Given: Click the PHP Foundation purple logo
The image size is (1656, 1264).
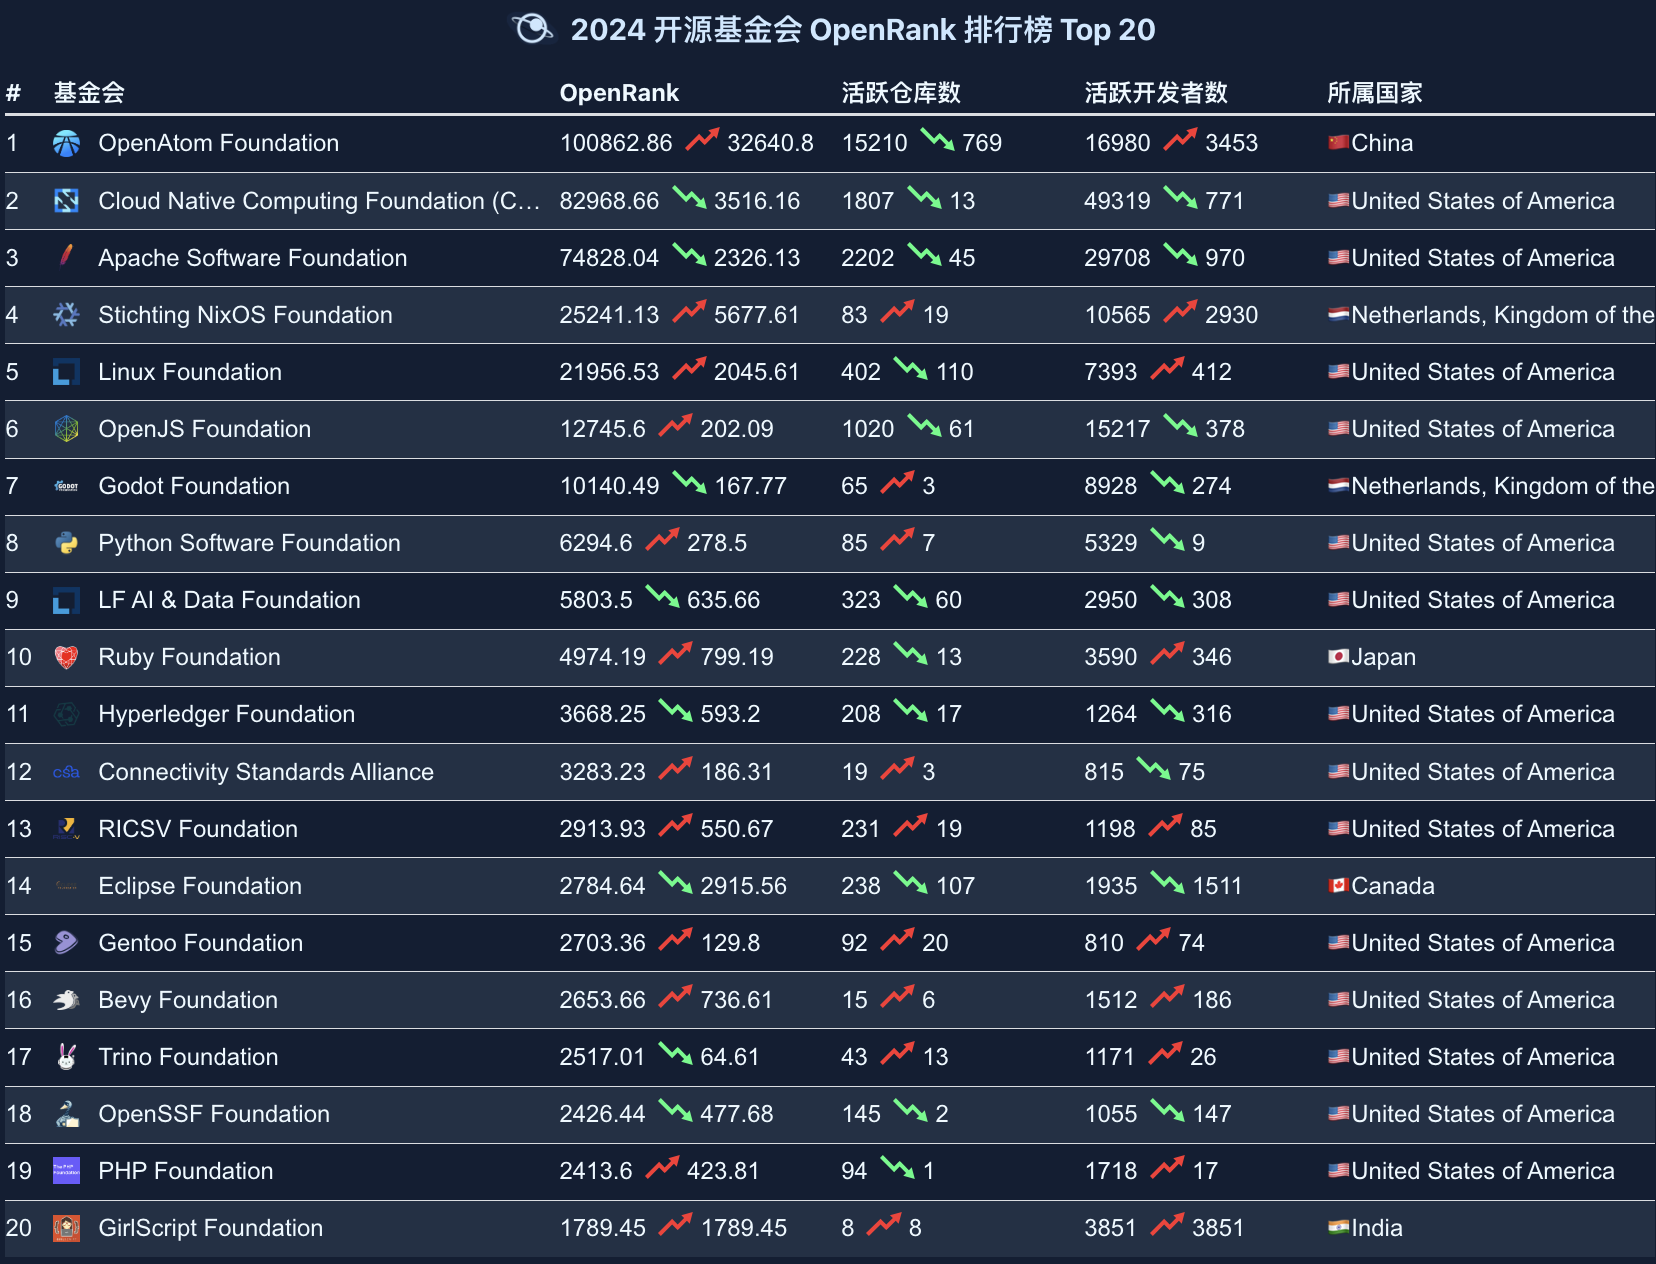Looking at the screenshot, I should click(x=66, y=1171).
